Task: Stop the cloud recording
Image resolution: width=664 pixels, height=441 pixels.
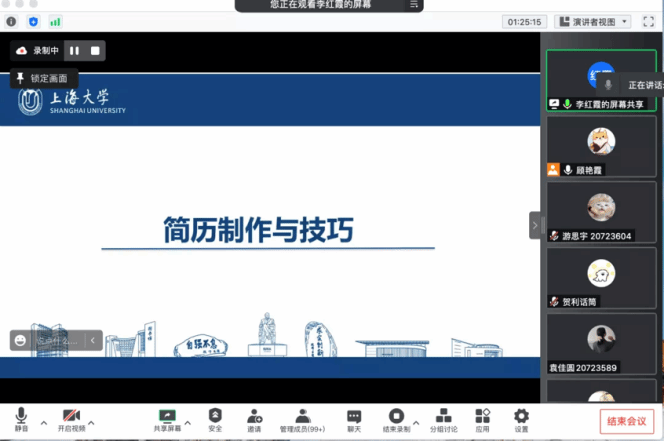Action: (x=95, y=50)
